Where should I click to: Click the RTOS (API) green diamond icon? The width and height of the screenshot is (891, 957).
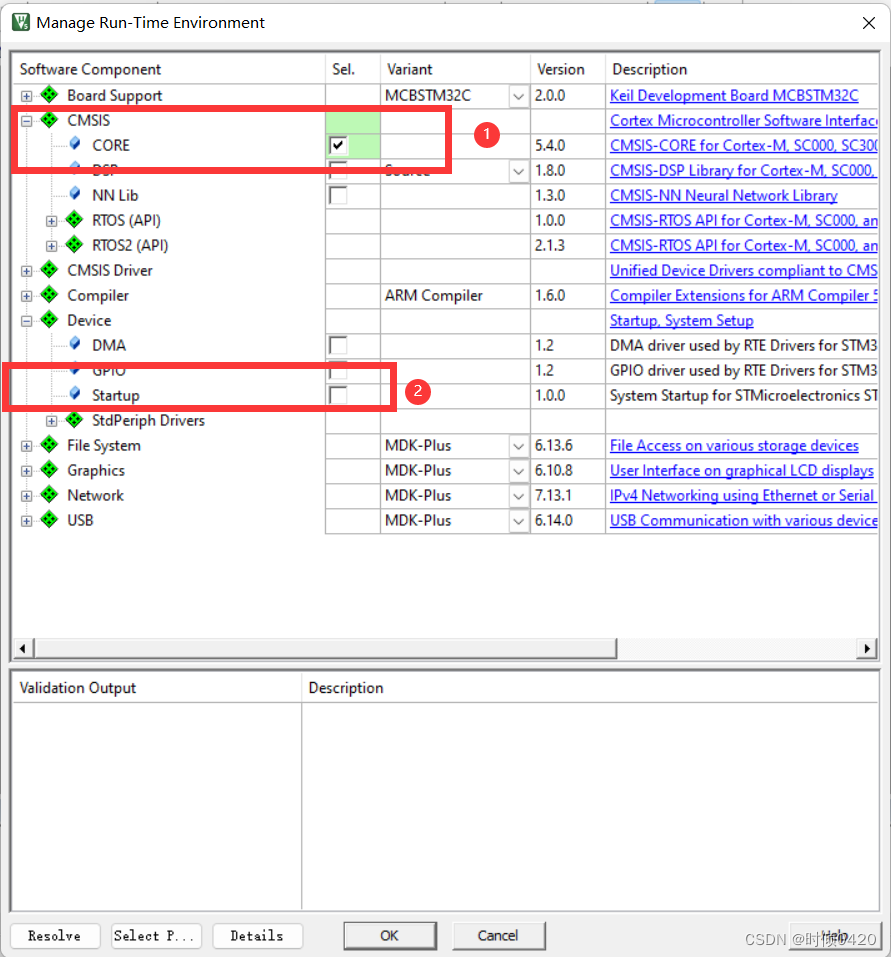coord(74,219)
